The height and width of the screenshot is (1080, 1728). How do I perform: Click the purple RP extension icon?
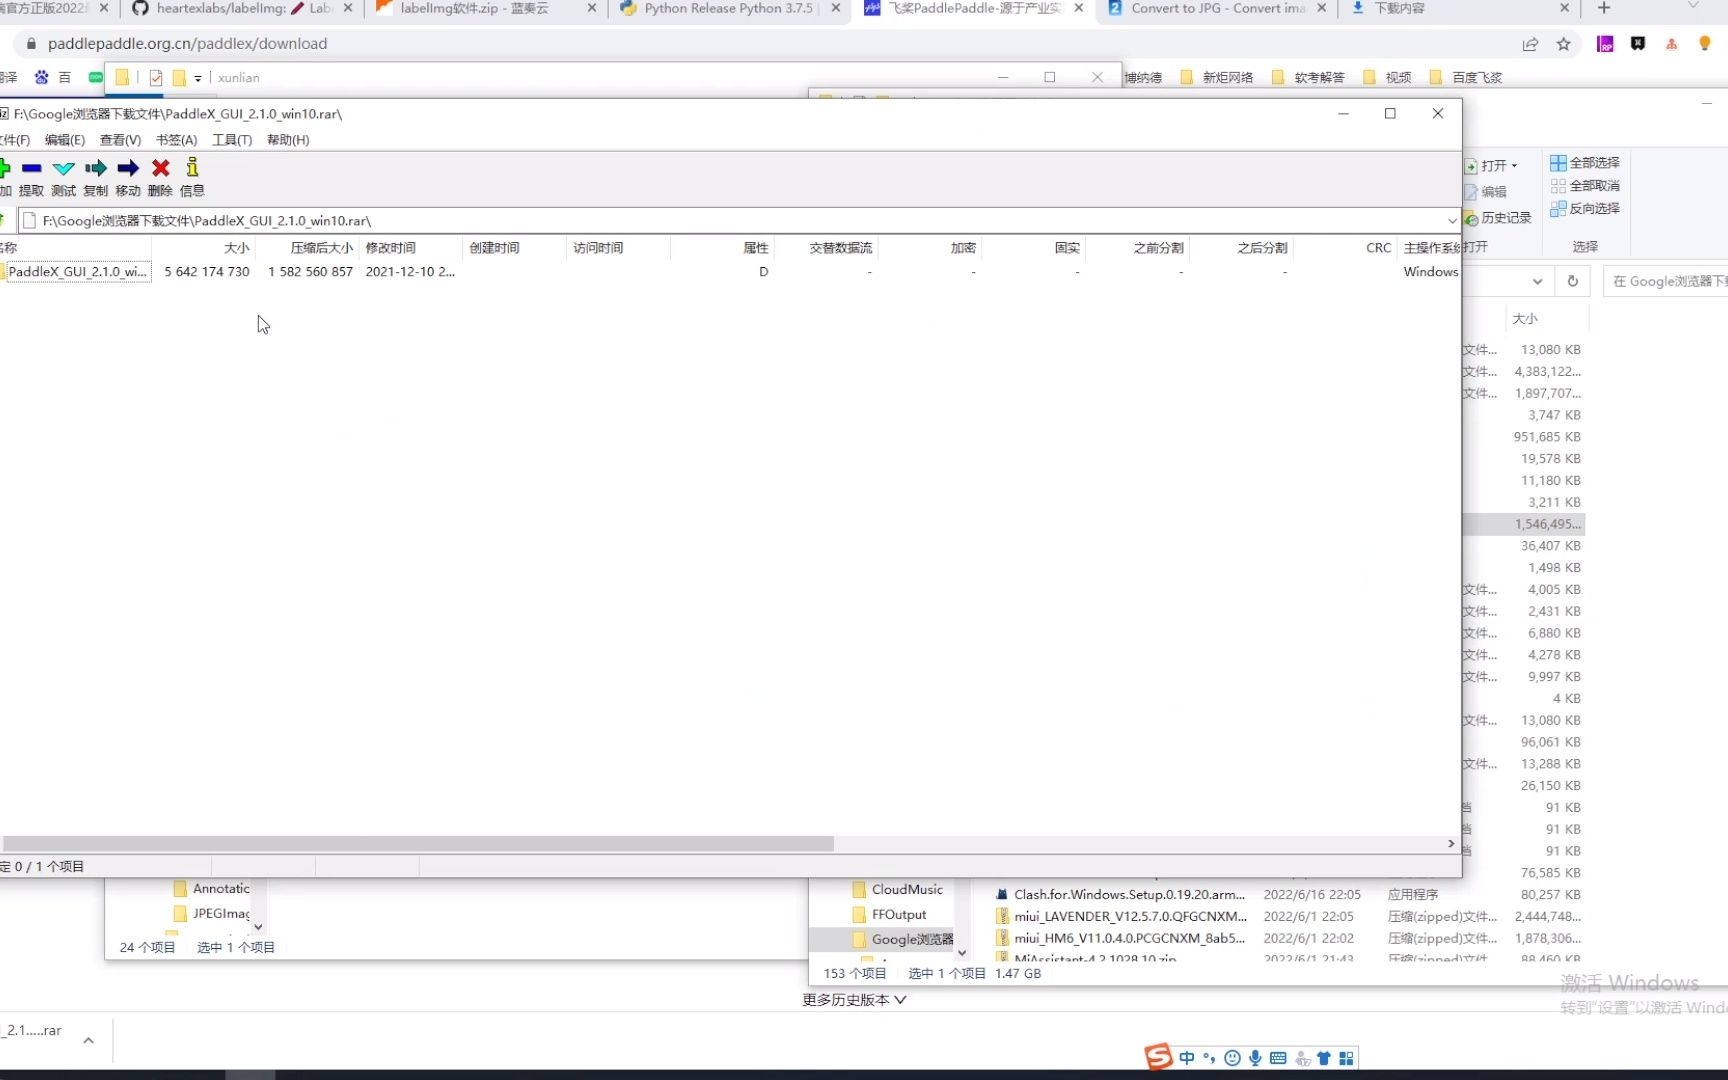pos(1605,44)
